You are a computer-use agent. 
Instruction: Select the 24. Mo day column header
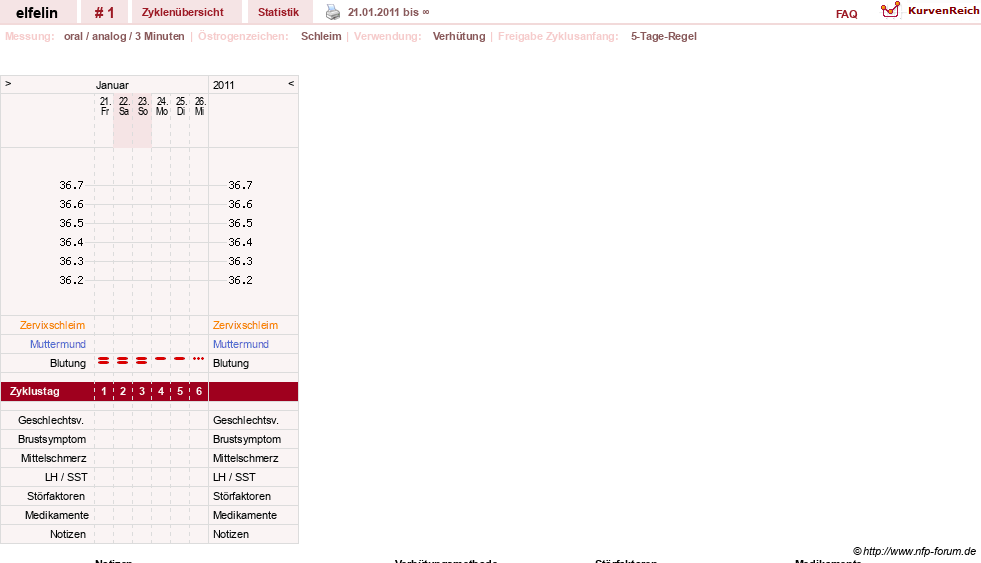click(x=162, y=106)
